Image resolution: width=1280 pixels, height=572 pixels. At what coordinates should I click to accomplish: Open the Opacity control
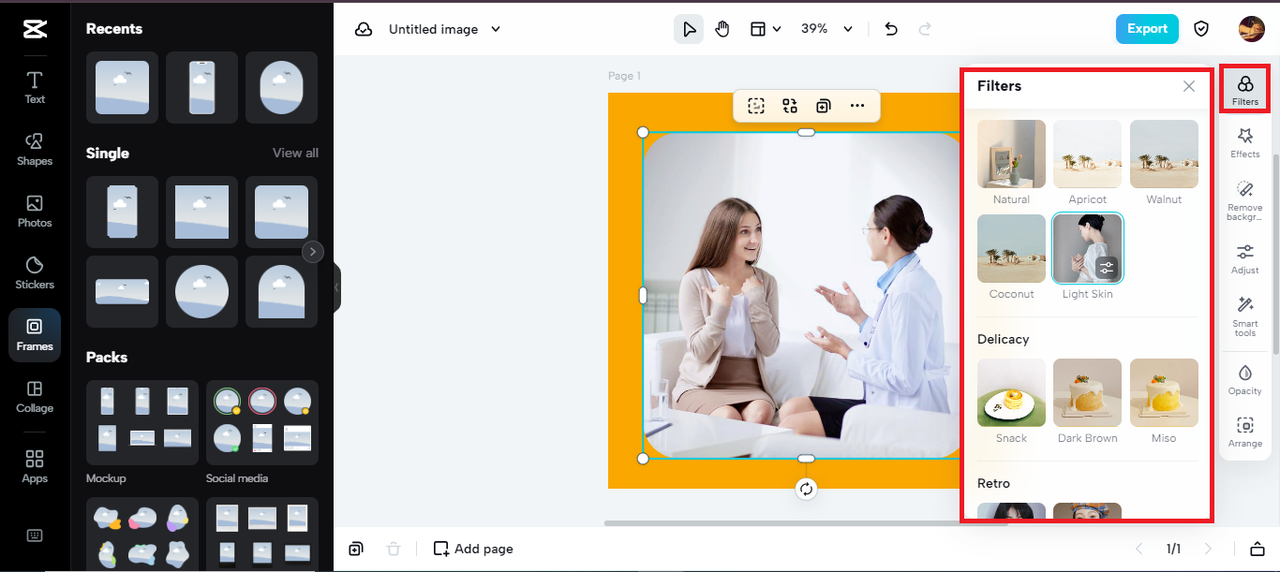(1245, 380)
